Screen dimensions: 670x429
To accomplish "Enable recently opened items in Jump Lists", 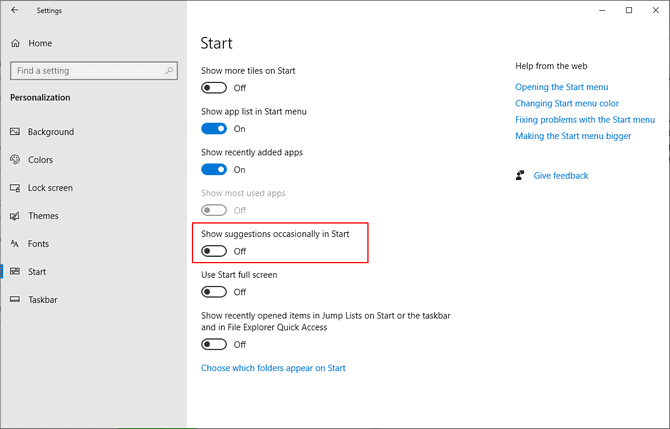I will click(x=214, y=344).
